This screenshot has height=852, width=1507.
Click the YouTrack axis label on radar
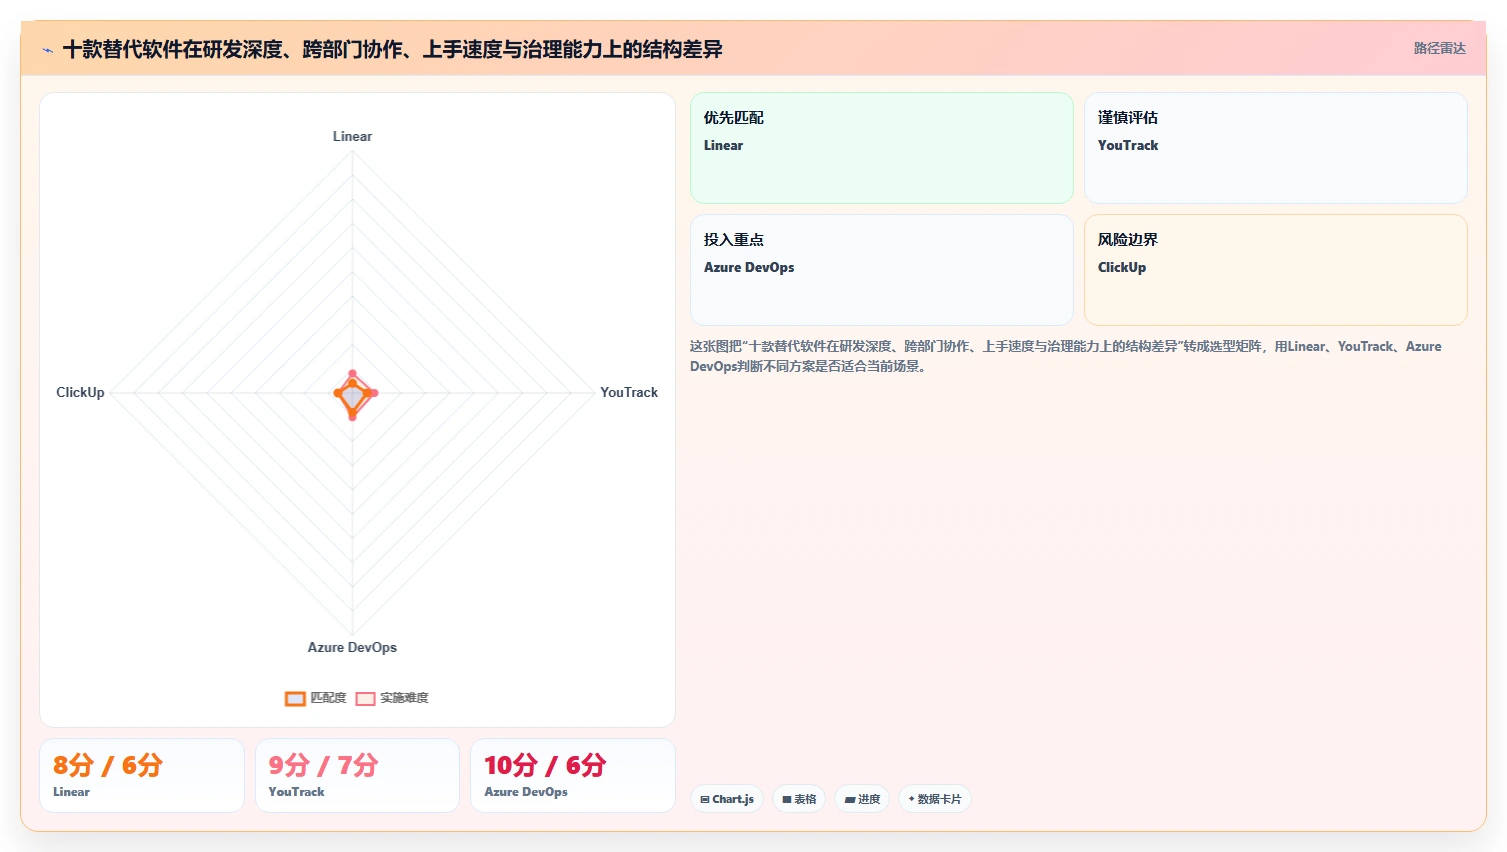[x=629, y=392]
